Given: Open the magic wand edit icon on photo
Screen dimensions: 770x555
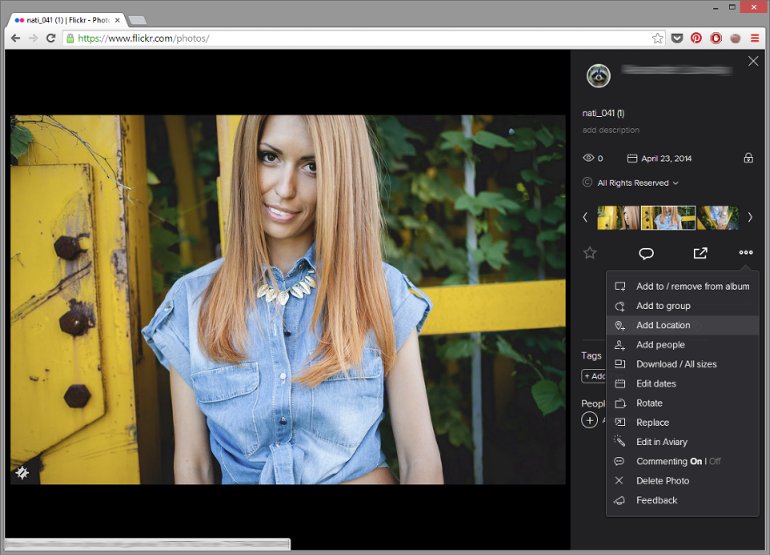Looking at the screenshot, I should [22, 472].
